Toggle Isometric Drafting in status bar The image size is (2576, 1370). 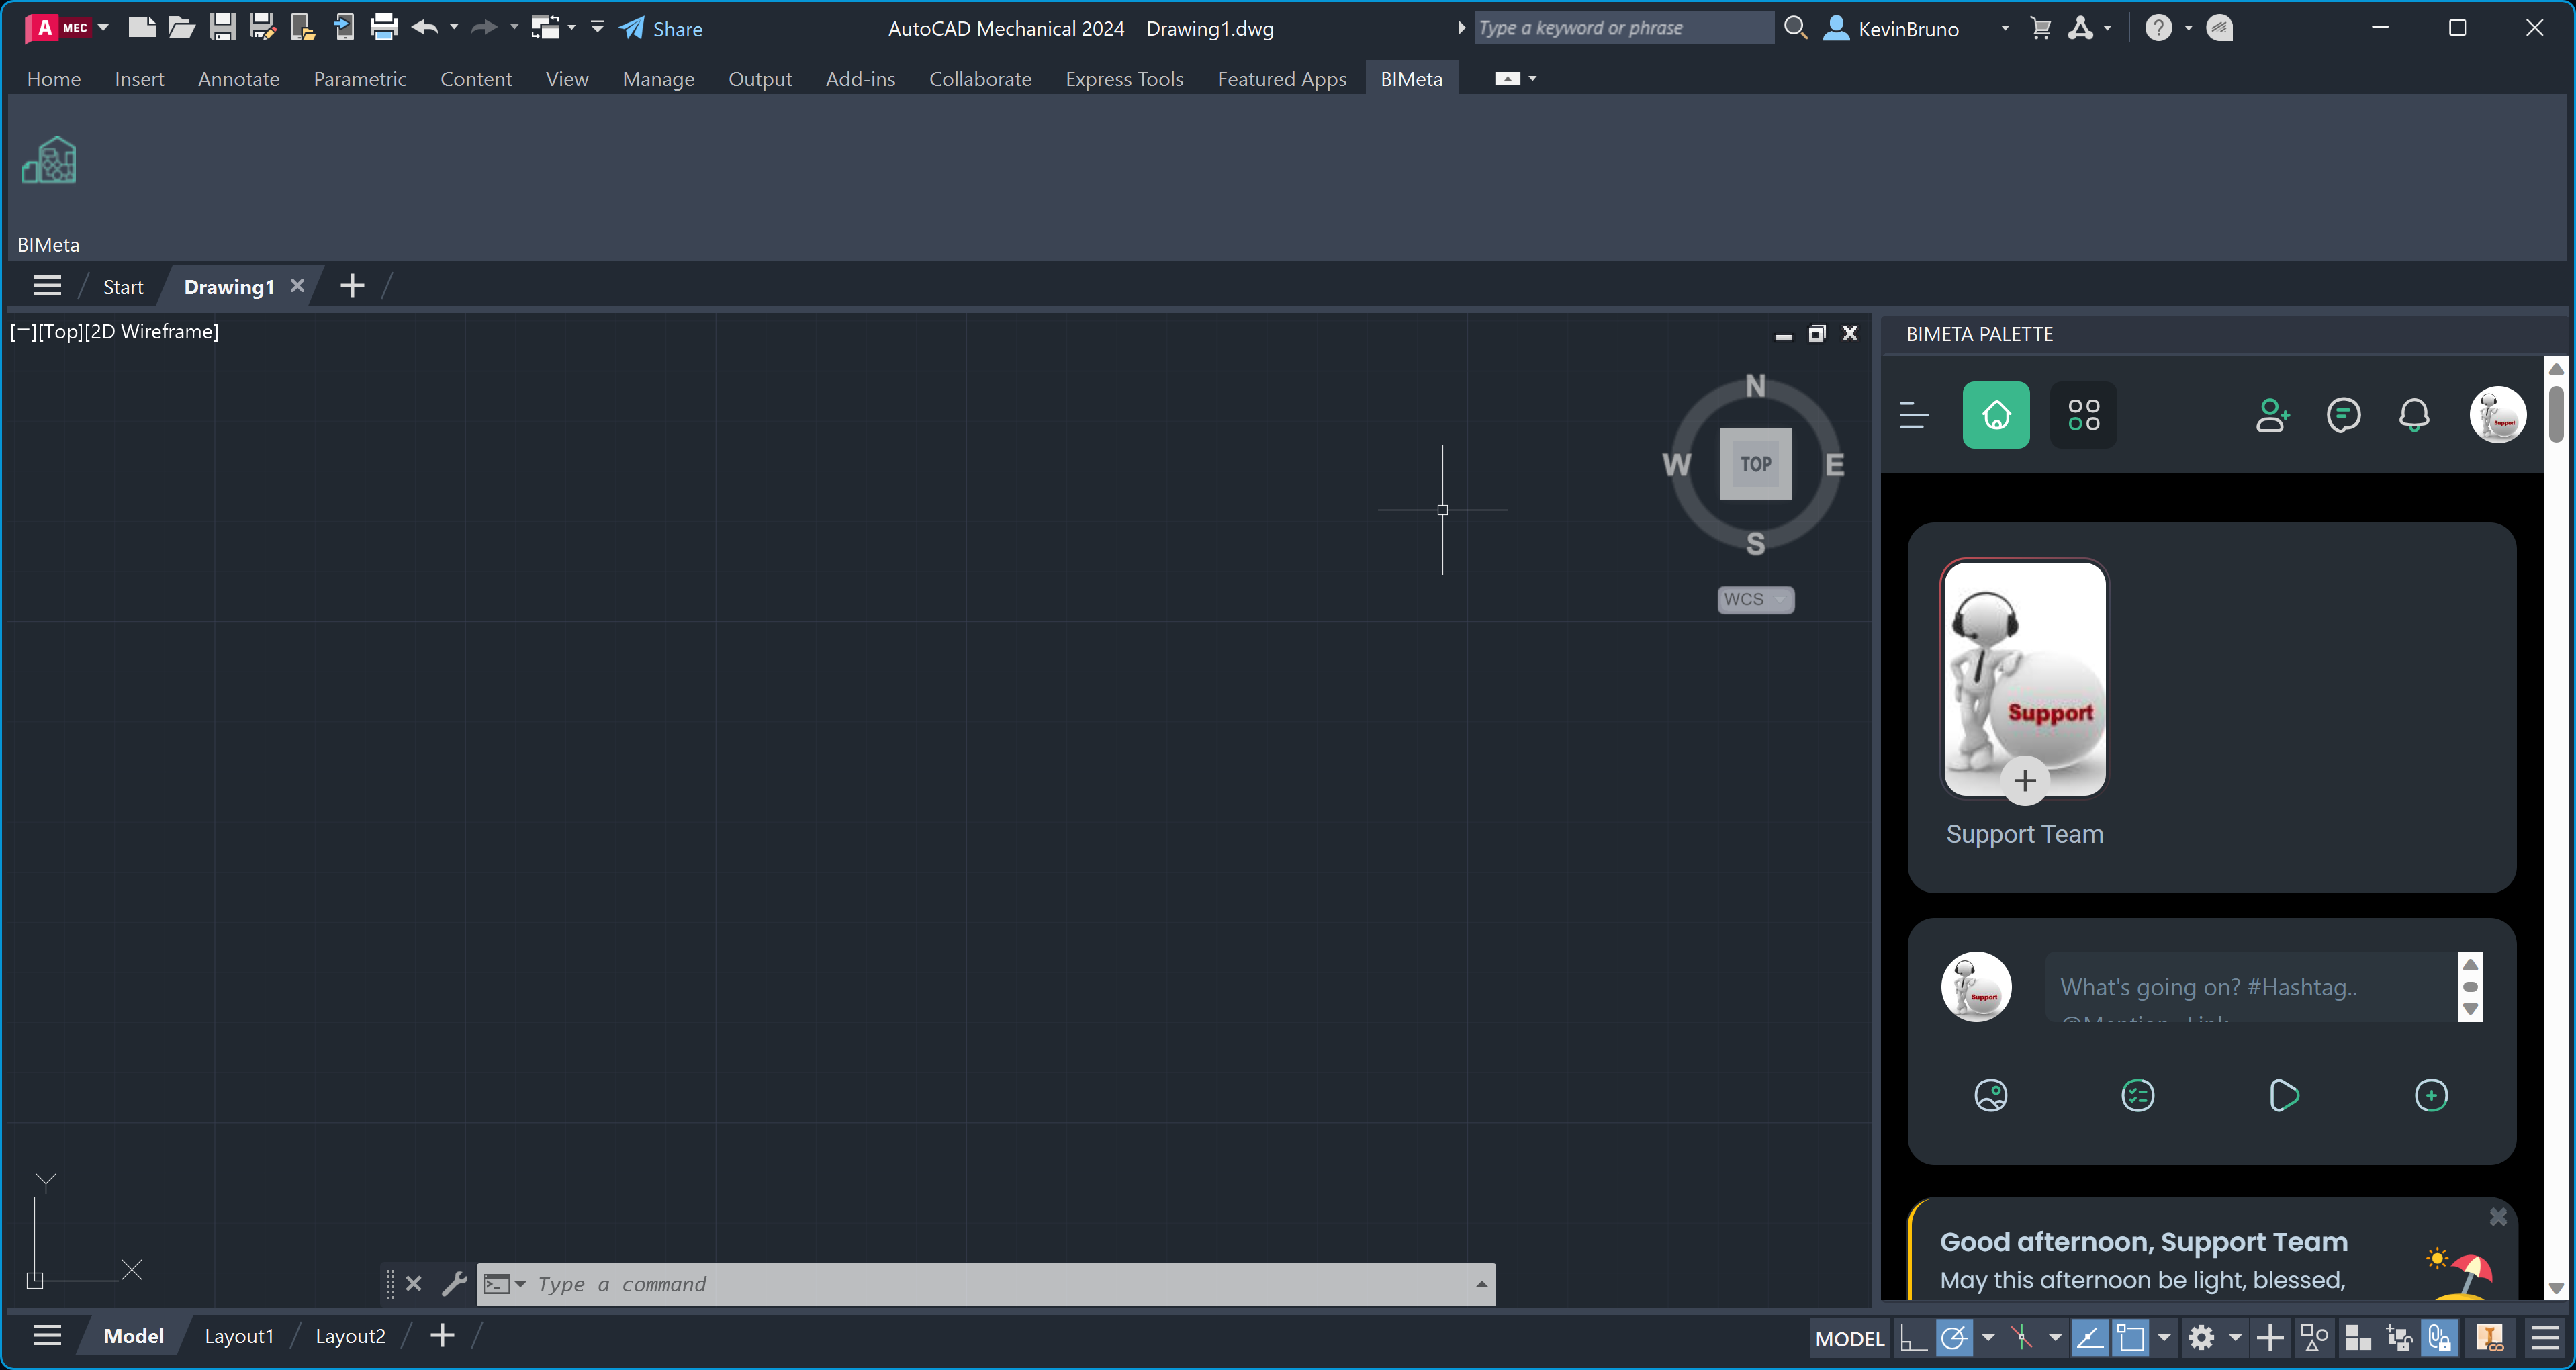(x=2022, y=1337)
